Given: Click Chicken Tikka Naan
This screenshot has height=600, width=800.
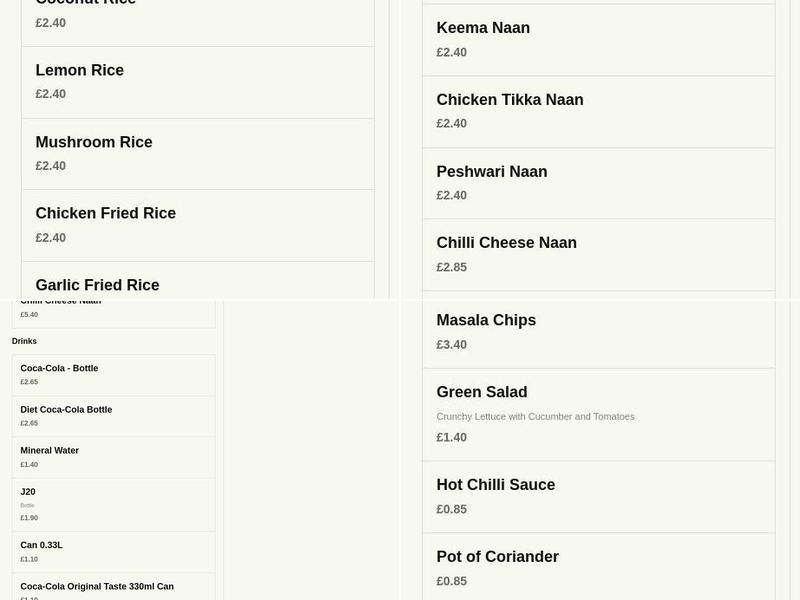Looking at the screenshot, I should coord(598,110).
